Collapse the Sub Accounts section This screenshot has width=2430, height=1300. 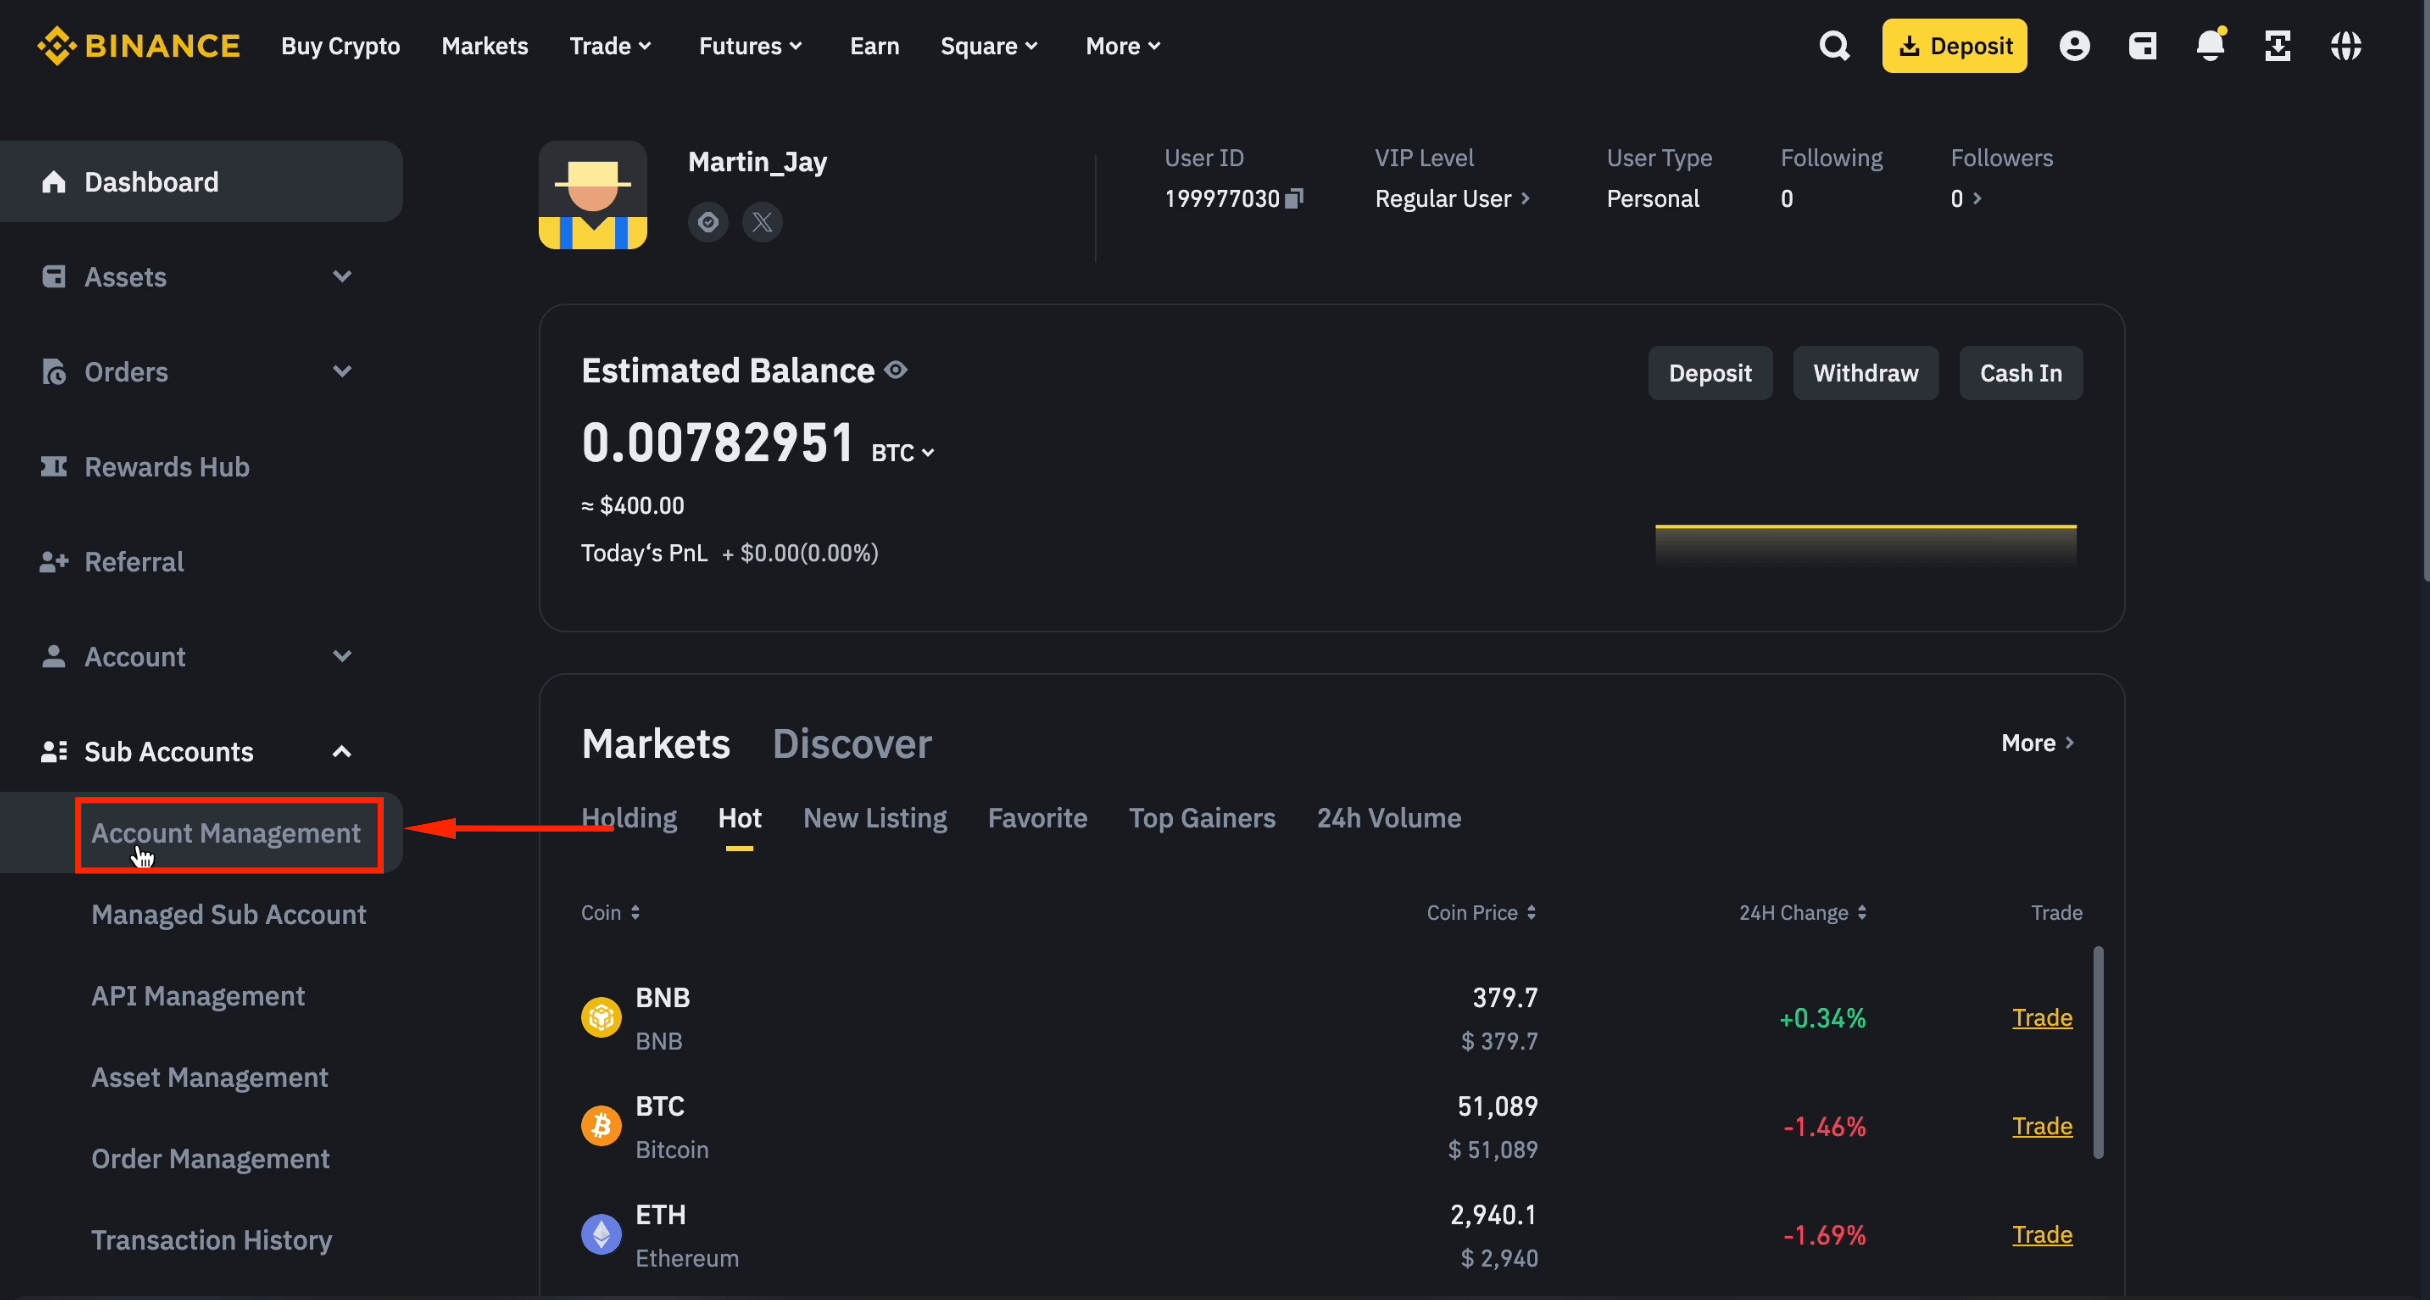pos(342,751)
